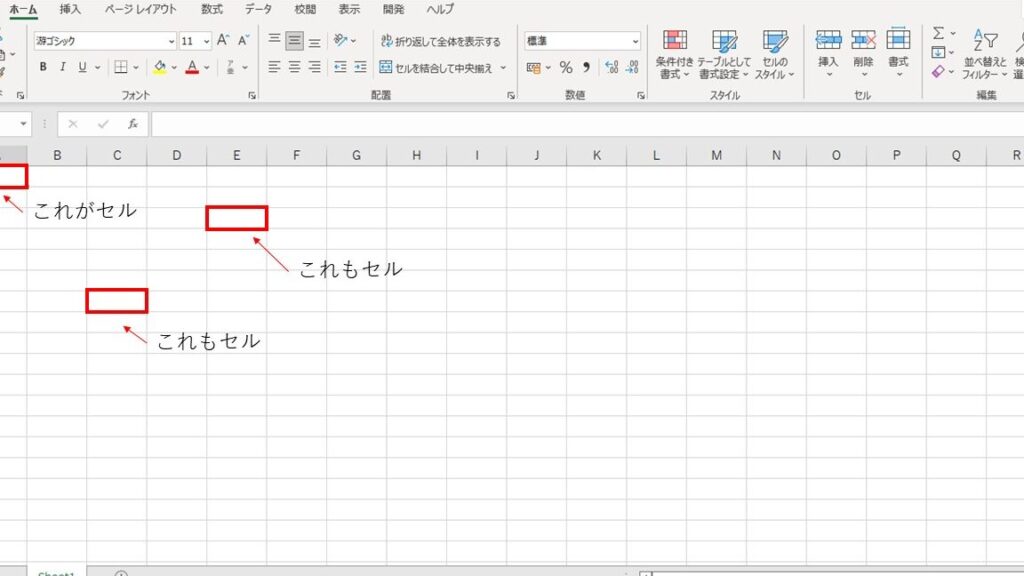Confirm formula entry with the checkmark icon
The height and width of the screenshot is (576, 1024).
pos(103,124)
